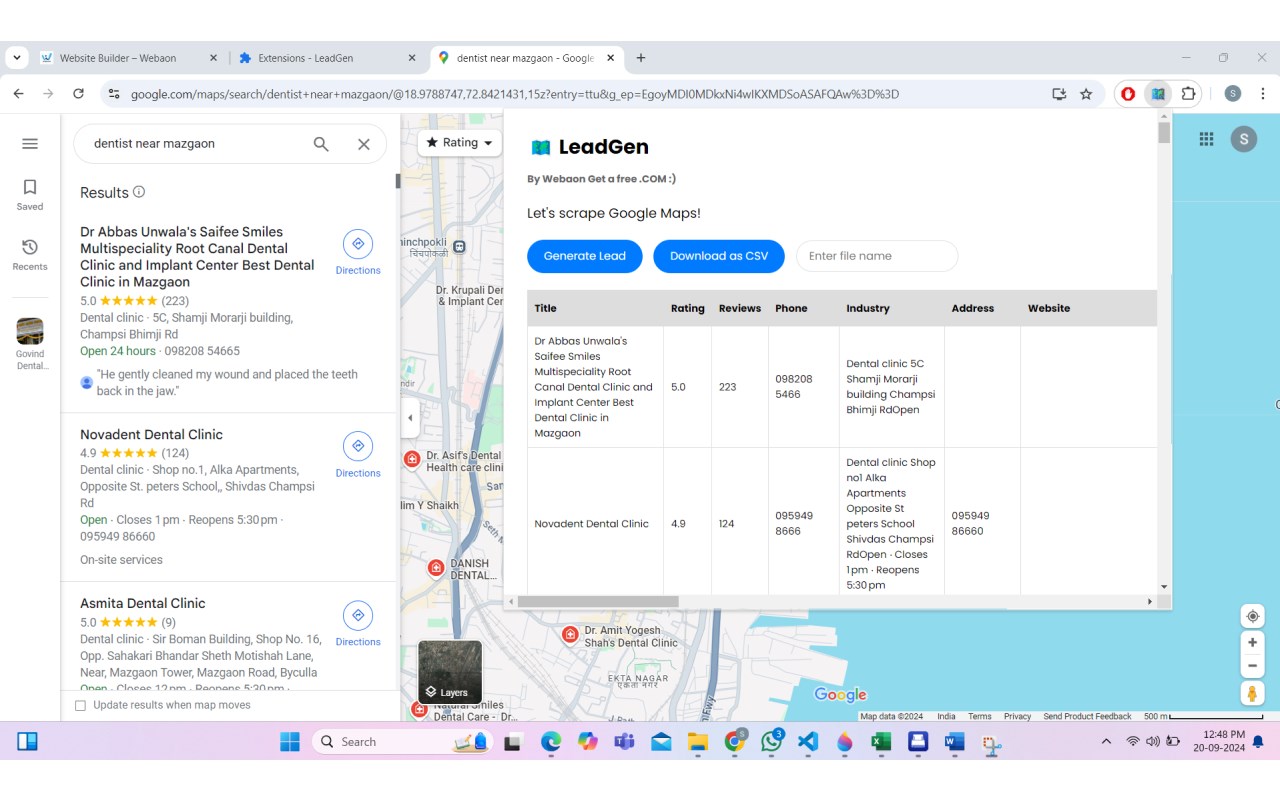Open the Saved places panel
1280x800 pixels.
[30, 195]
